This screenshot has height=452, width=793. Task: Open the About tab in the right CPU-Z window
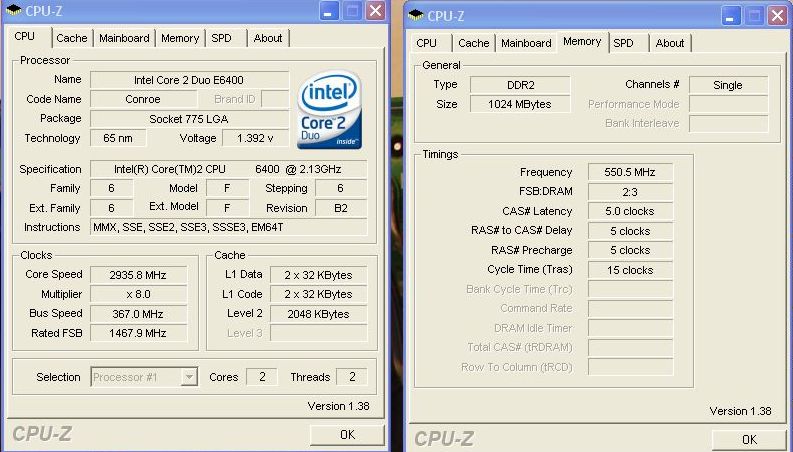point(670,43)
